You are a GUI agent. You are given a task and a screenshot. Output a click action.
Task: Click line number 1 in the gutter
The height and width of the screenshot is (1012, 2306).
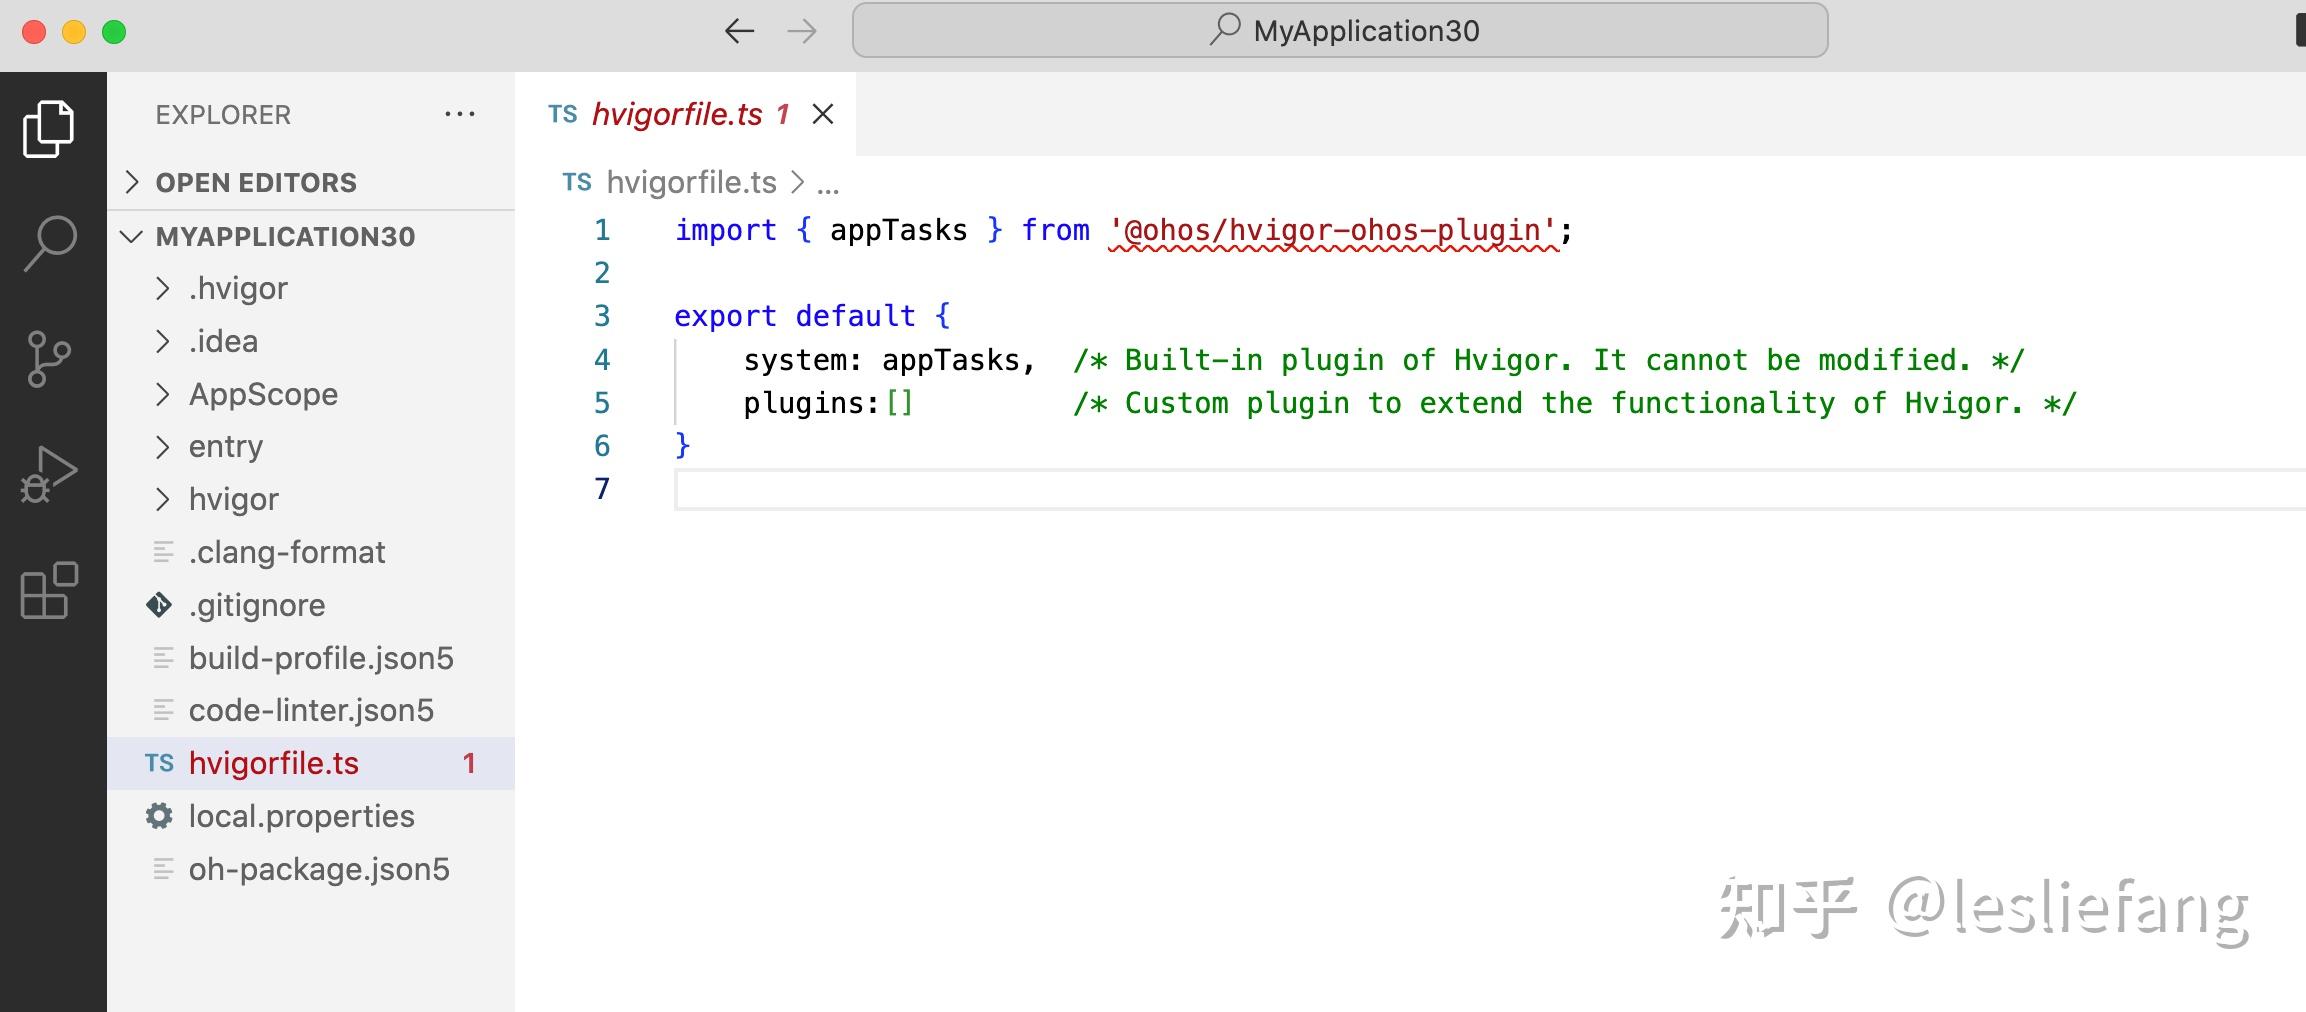click(602, 231)
